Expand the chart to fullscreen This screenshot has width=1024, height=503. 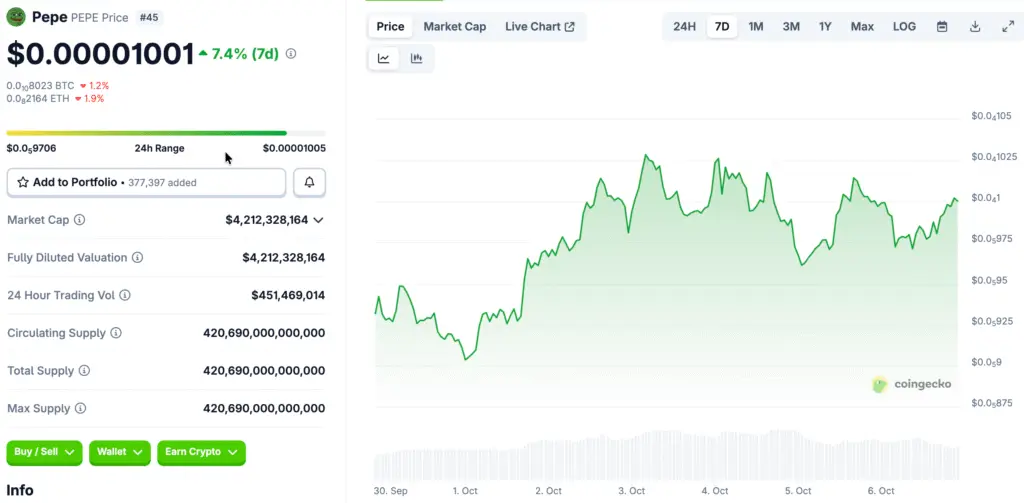[1007, 27]
